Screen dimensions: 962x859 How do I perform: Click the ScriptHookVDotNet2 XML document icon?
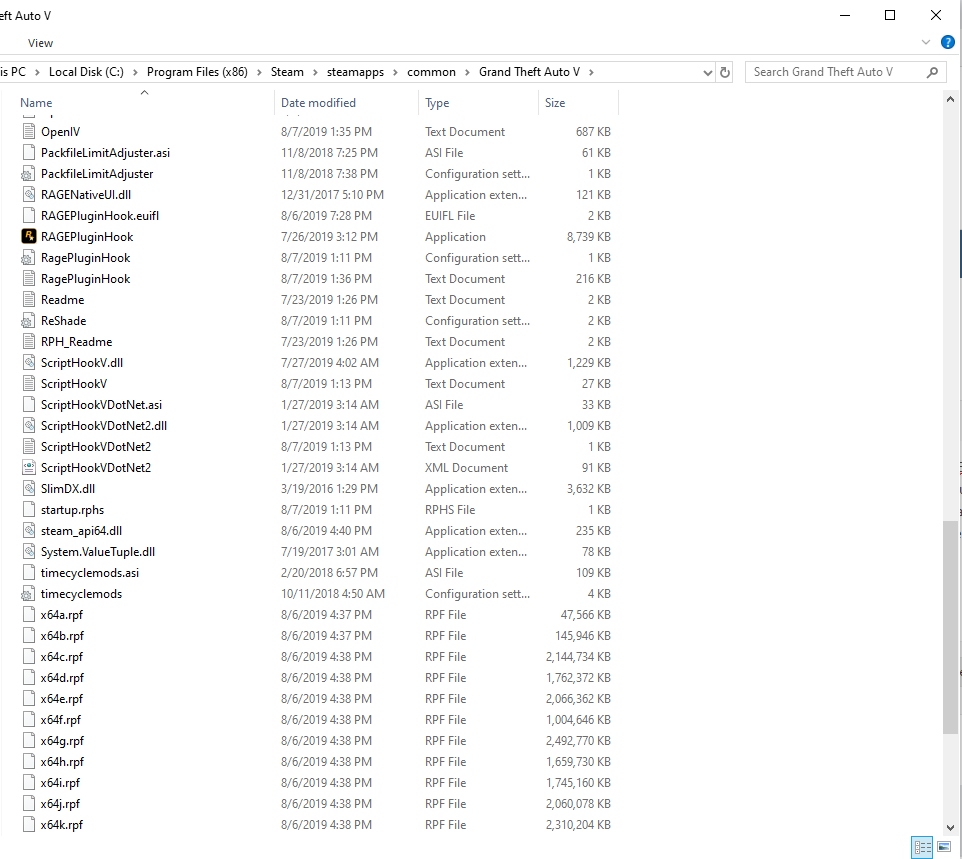28,468
